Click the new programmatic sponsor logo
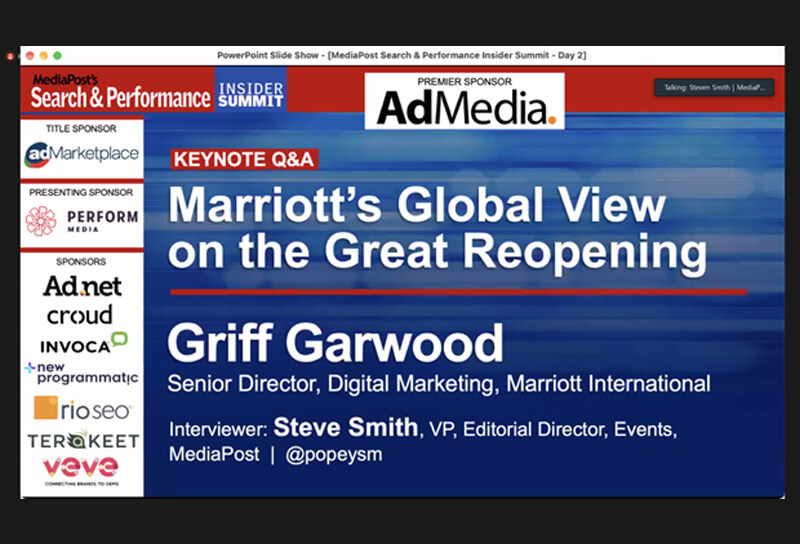 click(82, 373)
